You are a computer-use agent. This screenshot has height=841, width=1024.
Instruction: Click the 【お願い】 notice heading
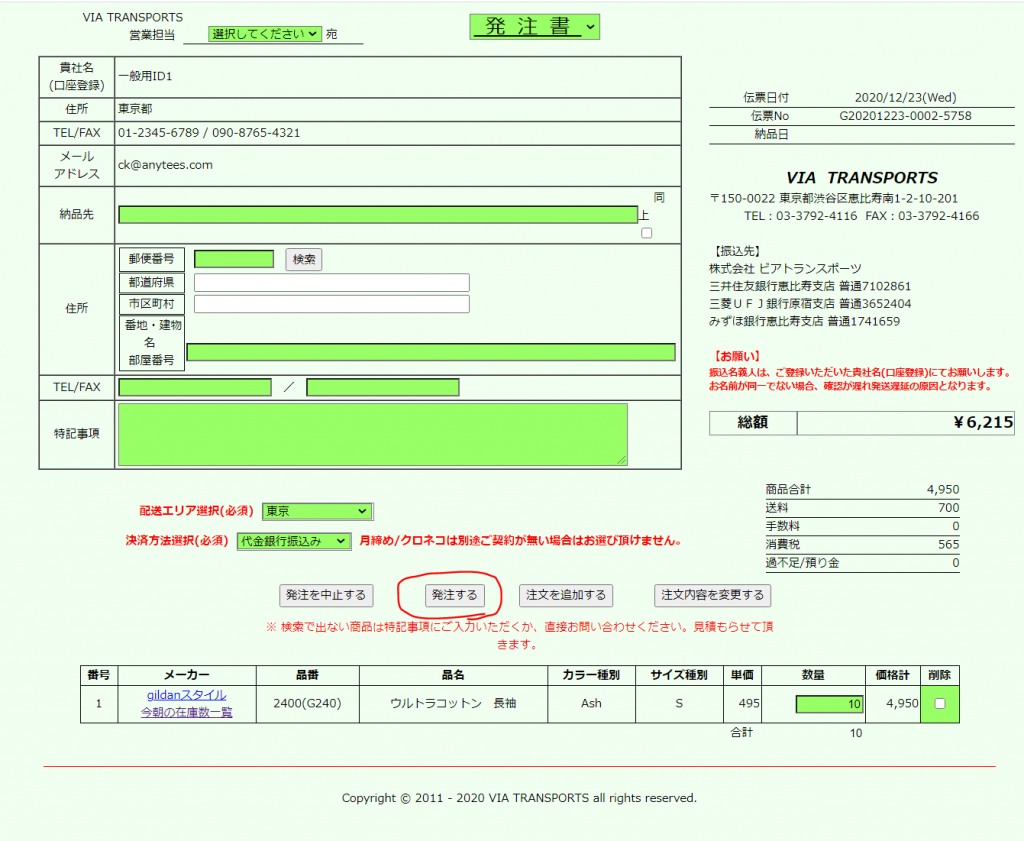[x=737, y=357]
